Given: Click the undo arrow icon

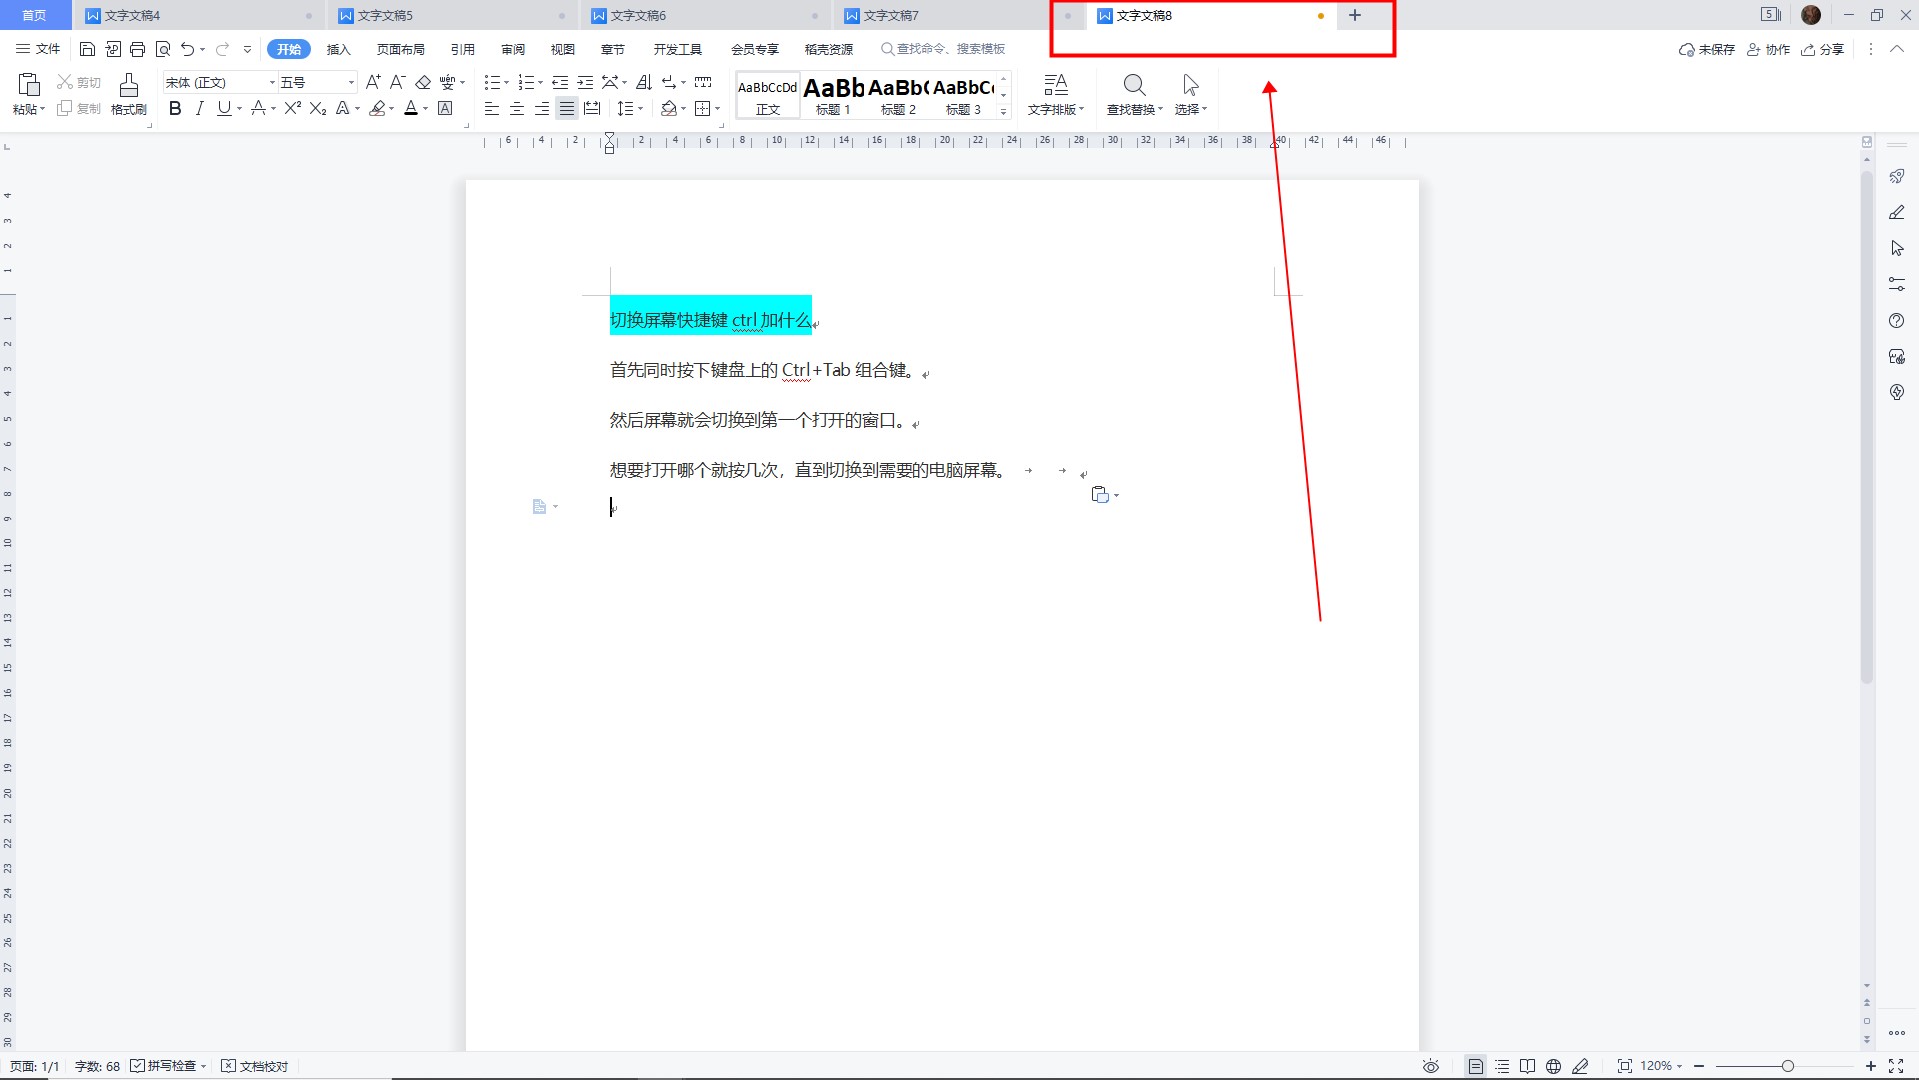Looking at the screenshot, I should tap(187, 49).
